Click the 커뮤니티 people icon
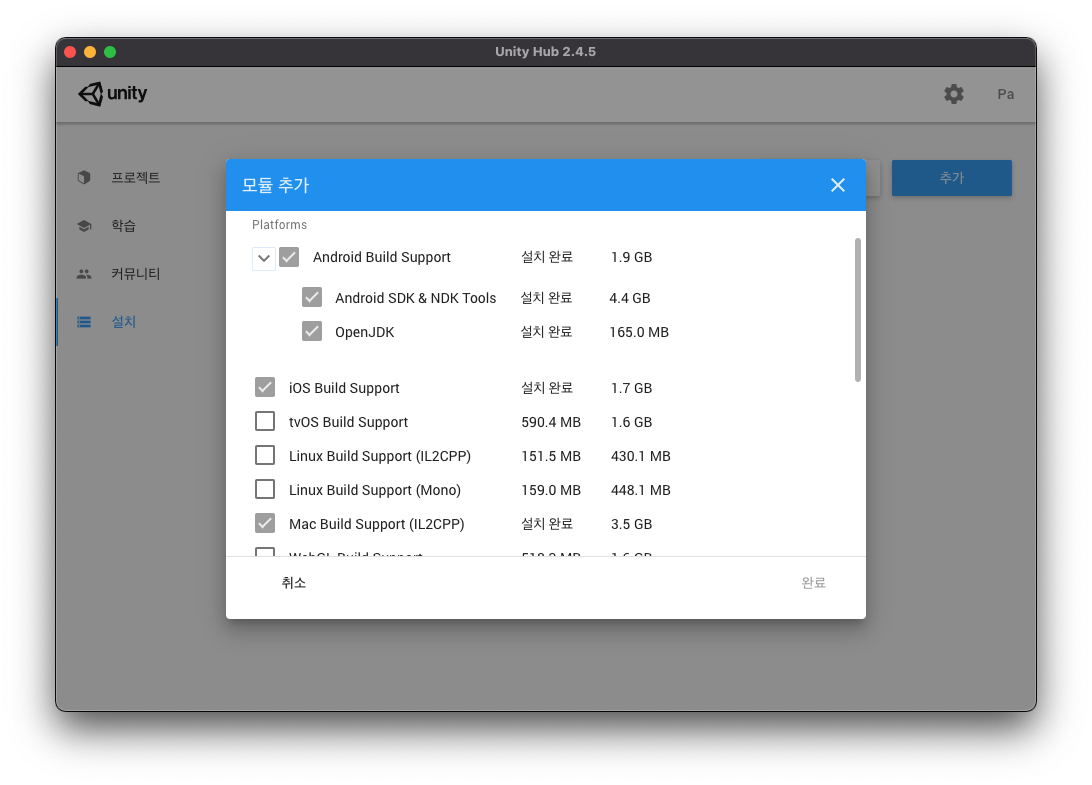The height and width of the screenshot is (785, 1092). coord(84,274)
